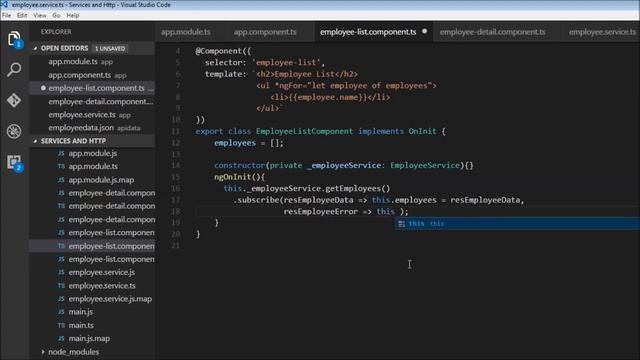Screen dimensions: 640x360
Task: Click unsaved dot beside employee-list in Open Editors
Action: (43, 88)
